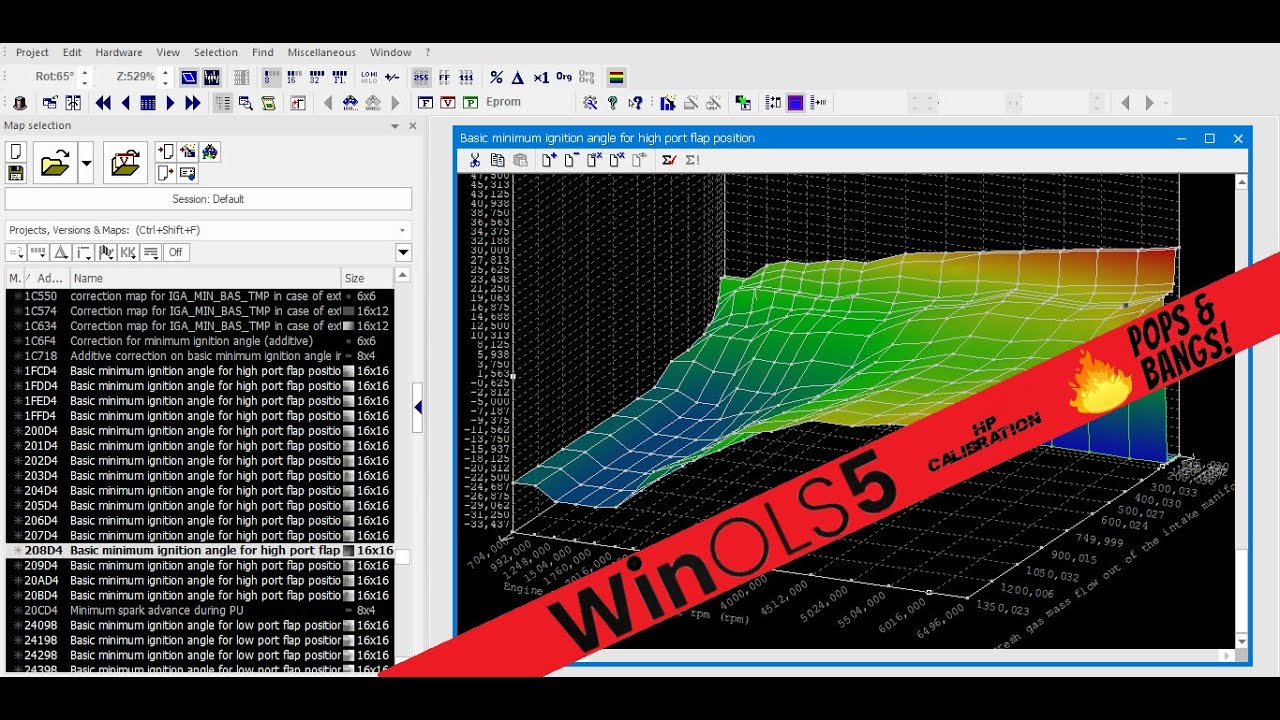Increase the rotation angle stepper

(84, 72)
